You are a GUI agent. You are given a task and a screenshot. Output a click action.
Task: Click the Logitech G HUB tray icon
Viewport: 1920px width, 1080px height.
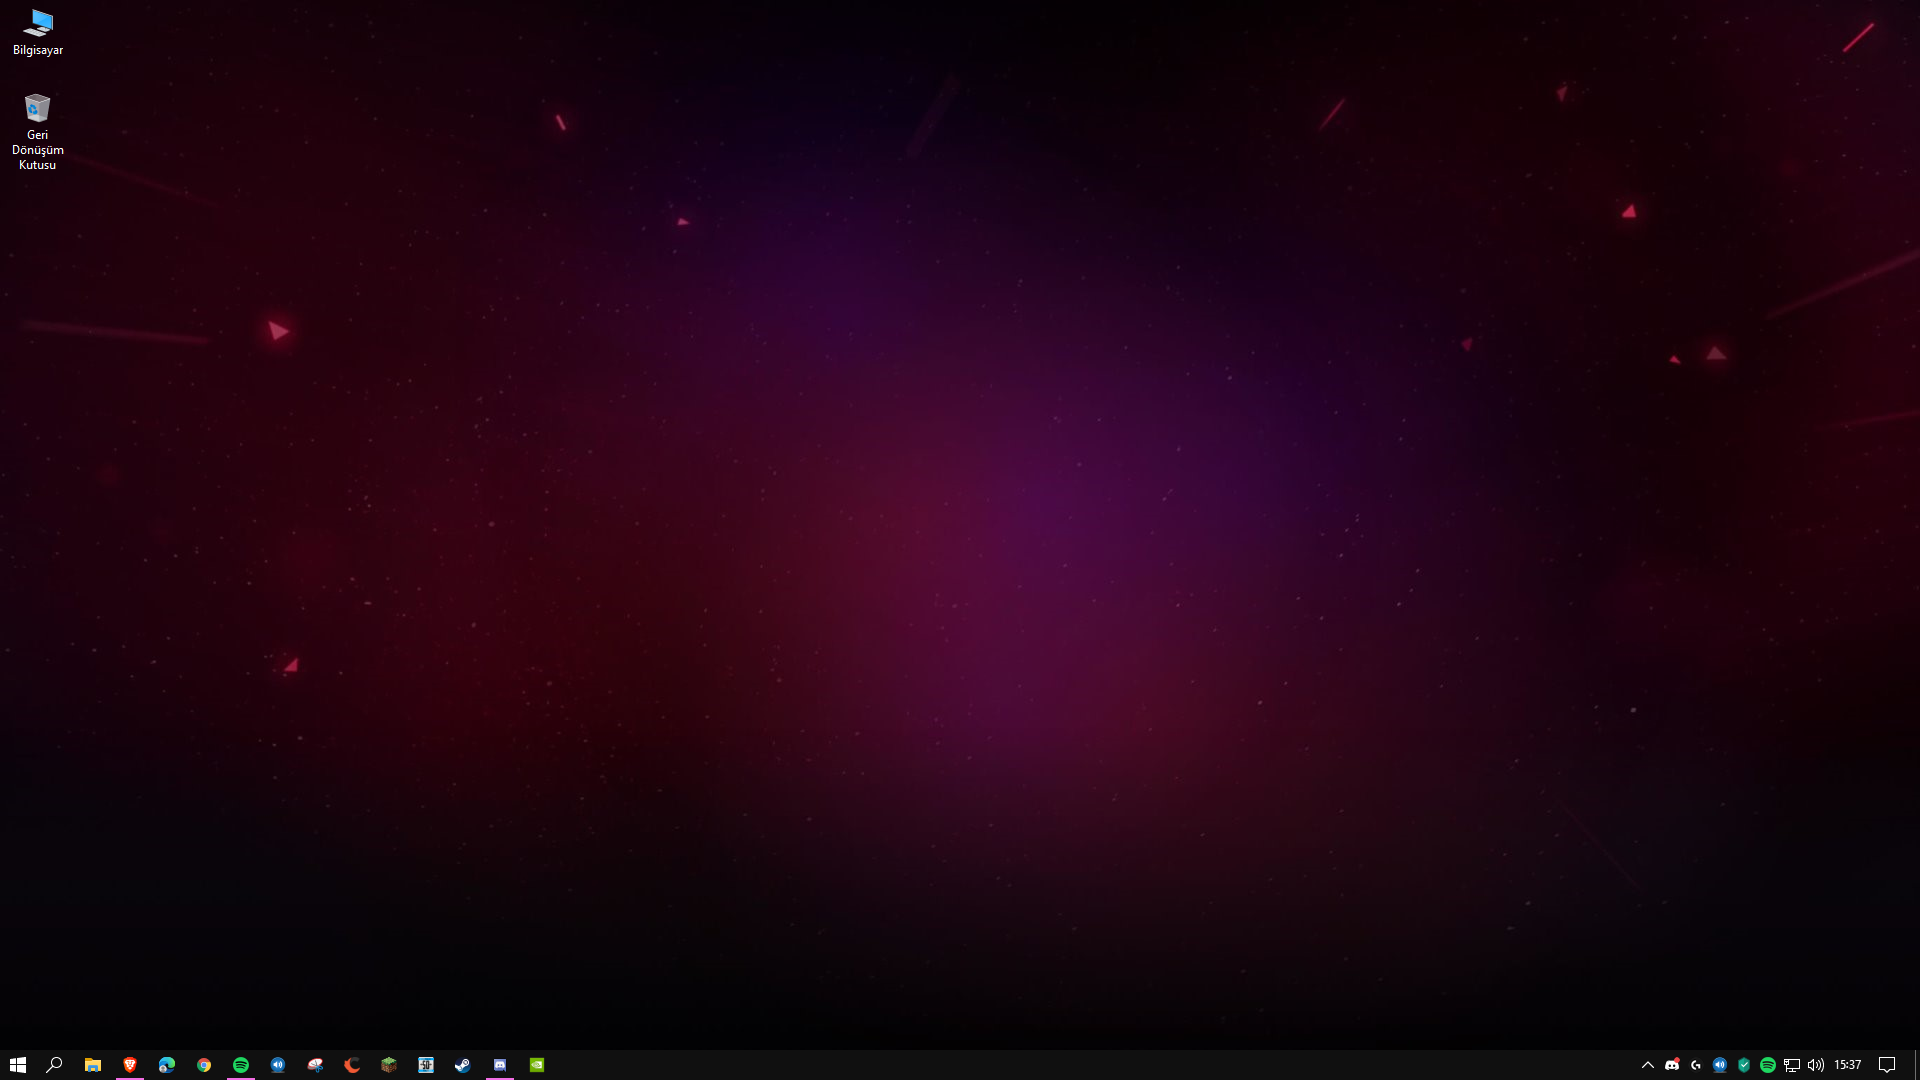click(1696, 1065)
